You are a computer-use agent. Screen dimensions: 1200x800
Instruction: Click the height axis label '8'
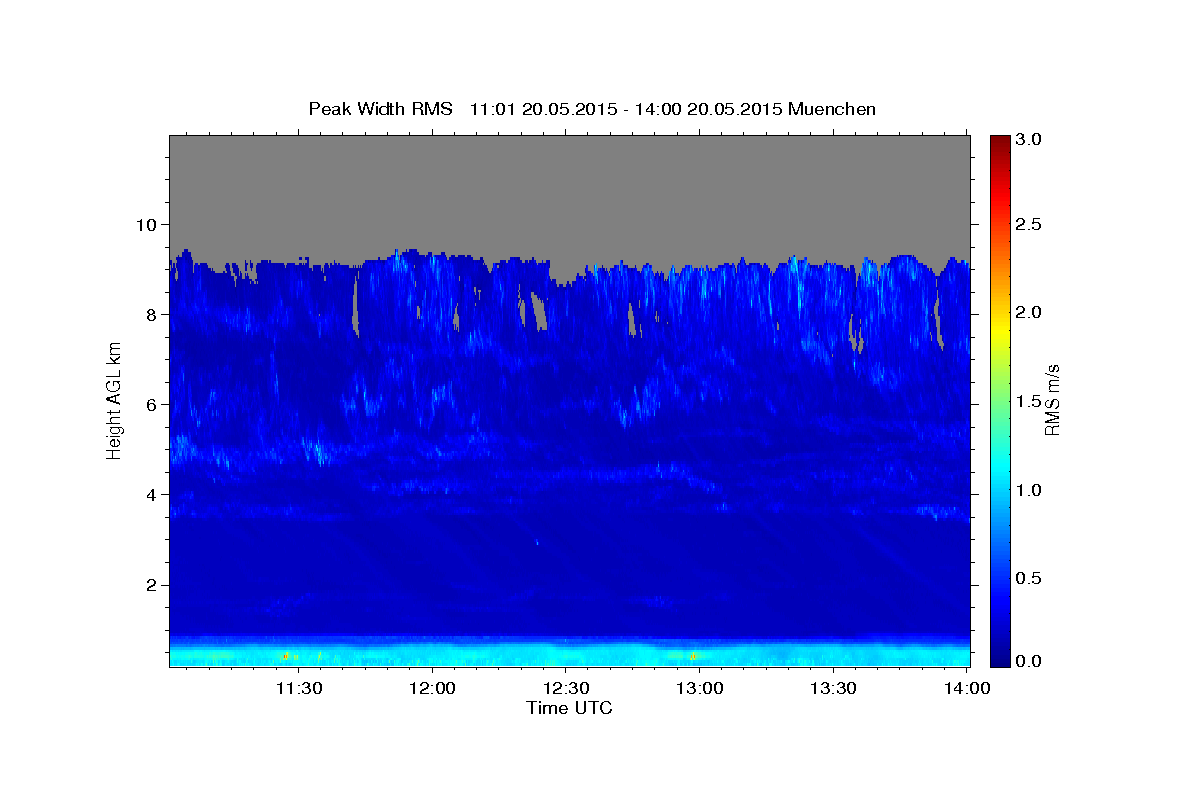[154, 314]
